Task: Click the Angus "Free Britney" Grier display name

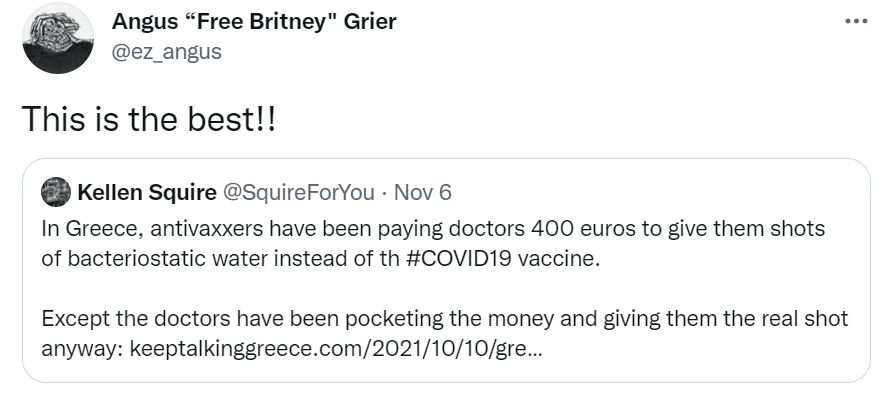Action: tap(254, 22)
